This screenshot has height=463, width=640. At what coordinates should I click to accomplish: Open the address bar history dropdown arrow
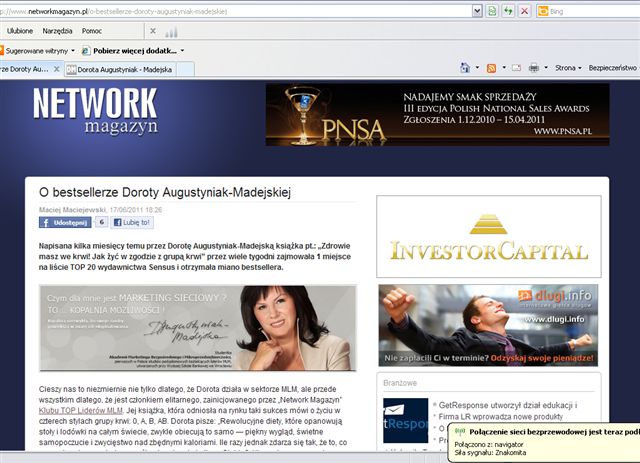click(x=477, y=11)
